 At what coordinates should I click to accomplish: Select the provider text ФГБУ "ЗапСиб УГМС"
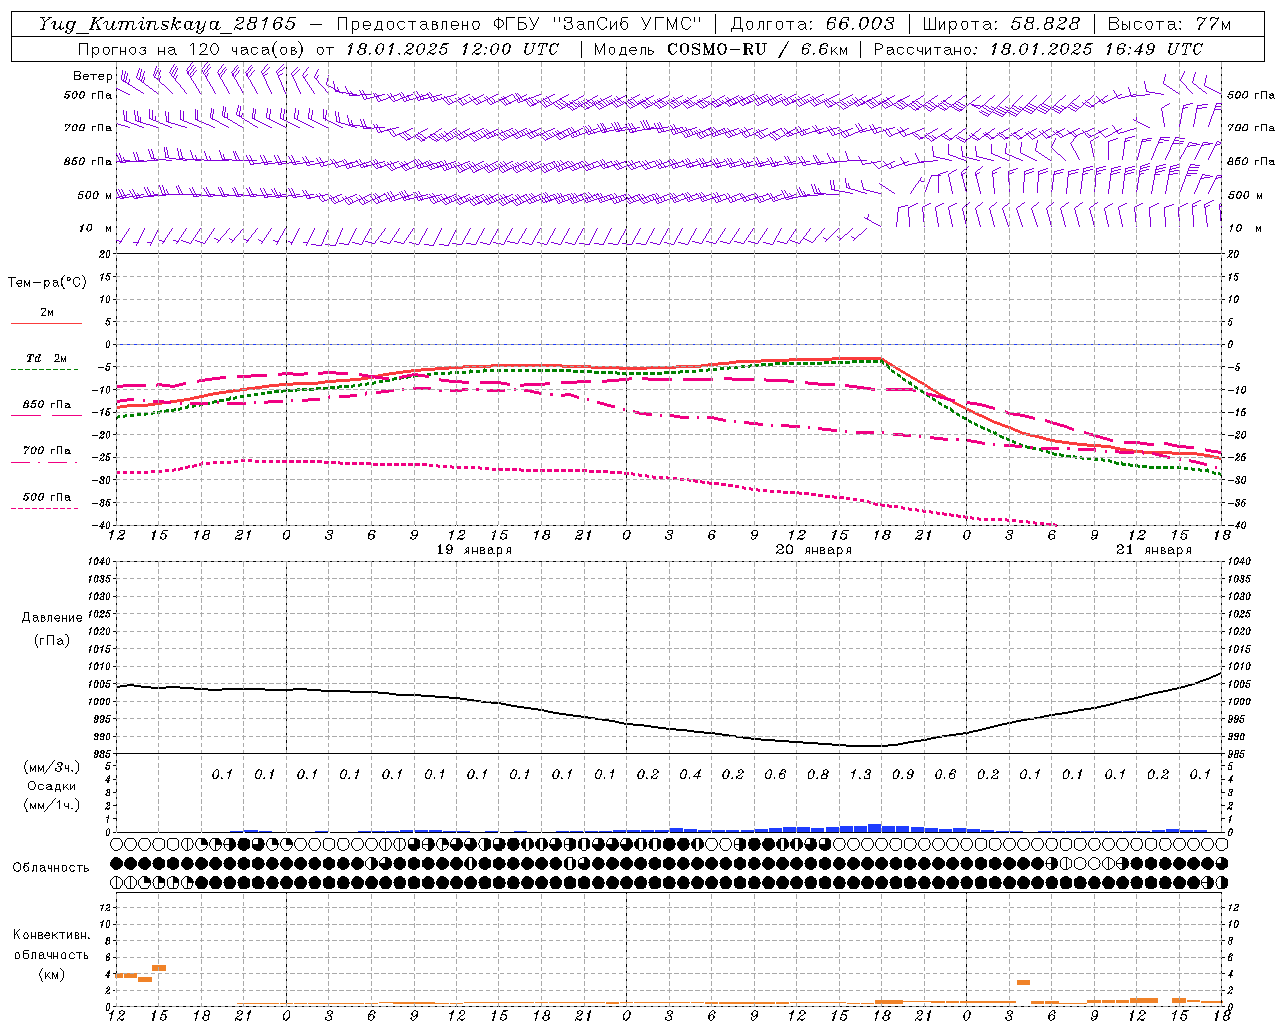[x=598, y=24]
